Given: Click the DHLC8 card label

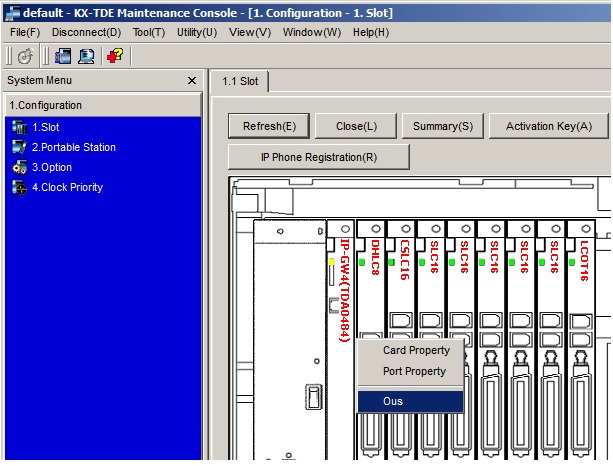Looking at the screenshot, I should tap(375, 257).
